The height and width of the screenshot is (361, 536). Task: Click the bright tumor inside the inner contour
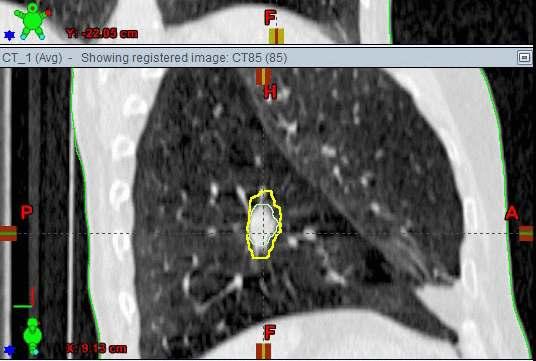(x=263, y=225)
